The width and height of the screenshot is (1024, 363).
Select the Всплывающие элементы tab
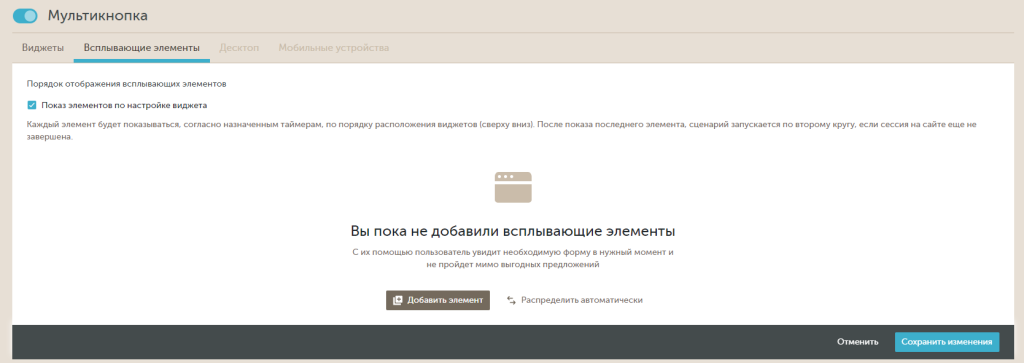pyautogui.click(x=142, y=48)
